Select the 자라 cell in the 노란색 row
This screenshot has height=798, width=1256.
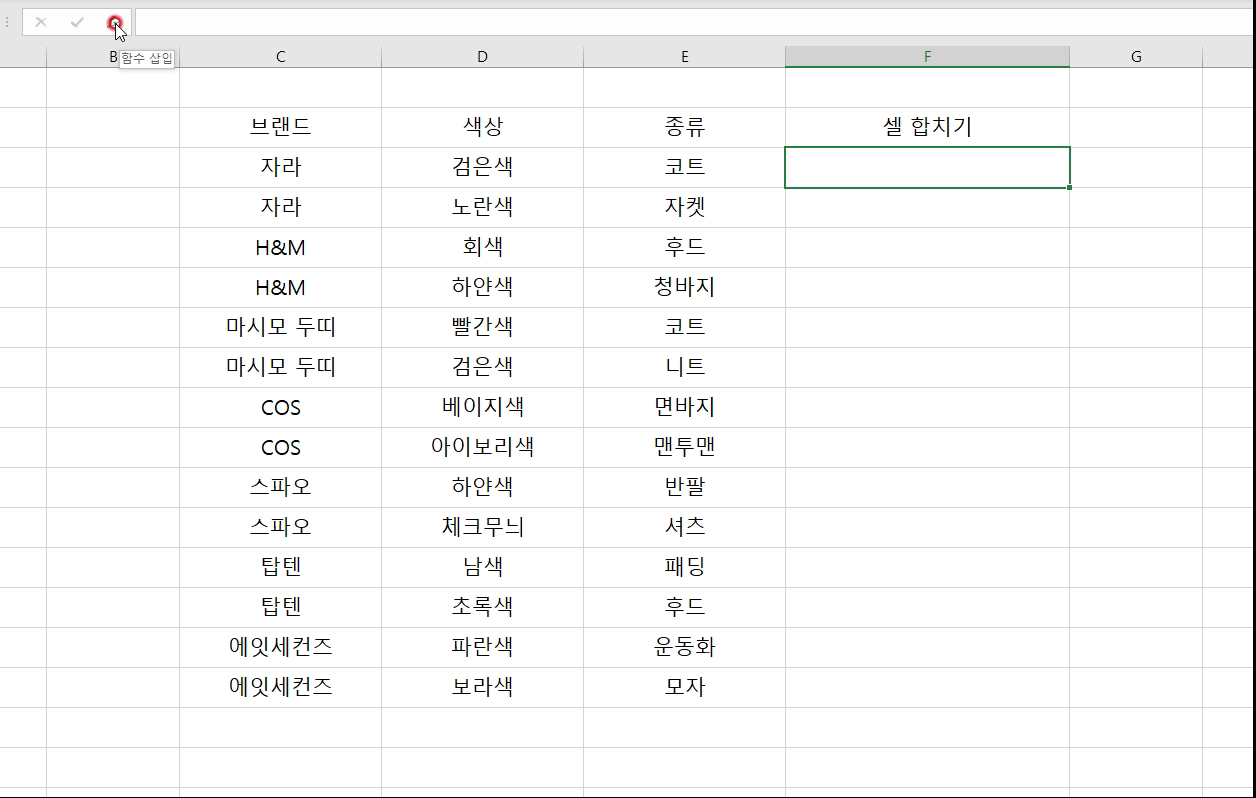click(281, 207)
